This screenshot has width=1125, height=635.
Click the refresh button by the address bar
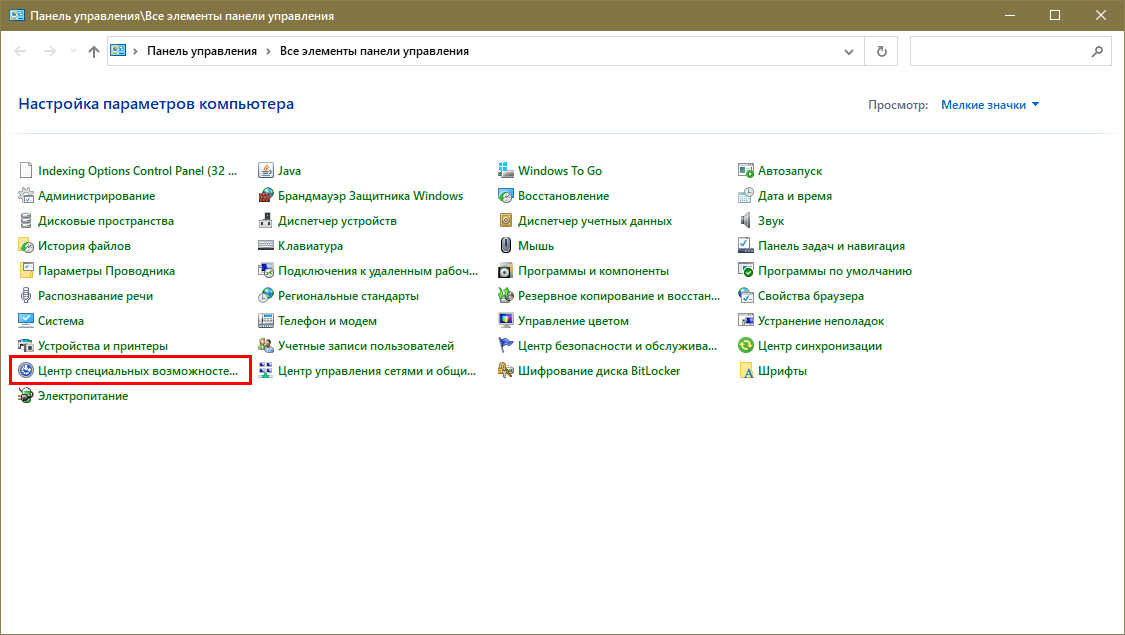click(881, 51)
